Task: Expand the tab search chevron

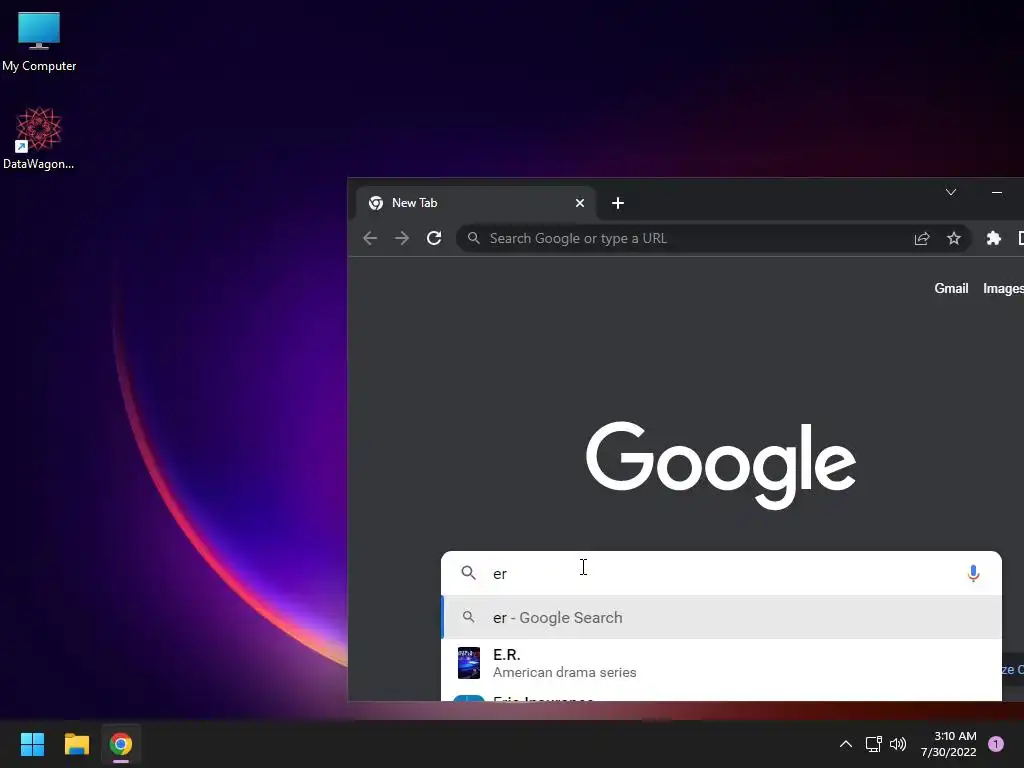Action: (951, 192)
